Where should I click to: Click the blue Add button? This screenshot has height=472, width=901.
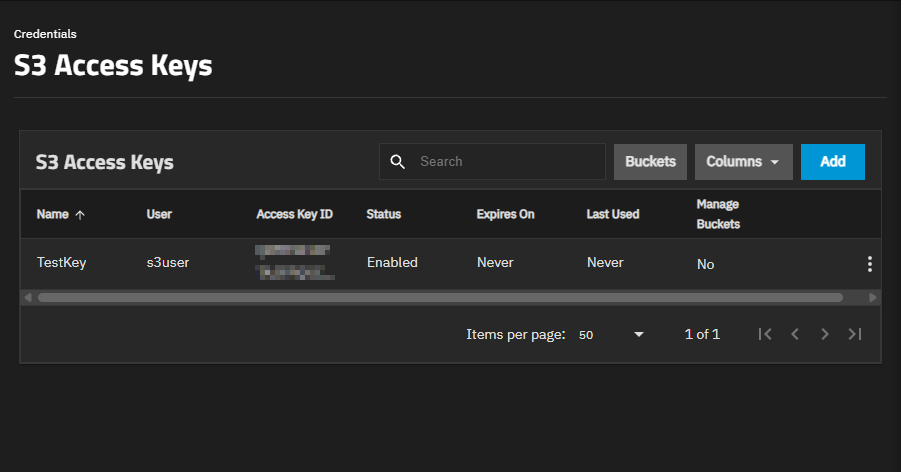click(833, 162)
